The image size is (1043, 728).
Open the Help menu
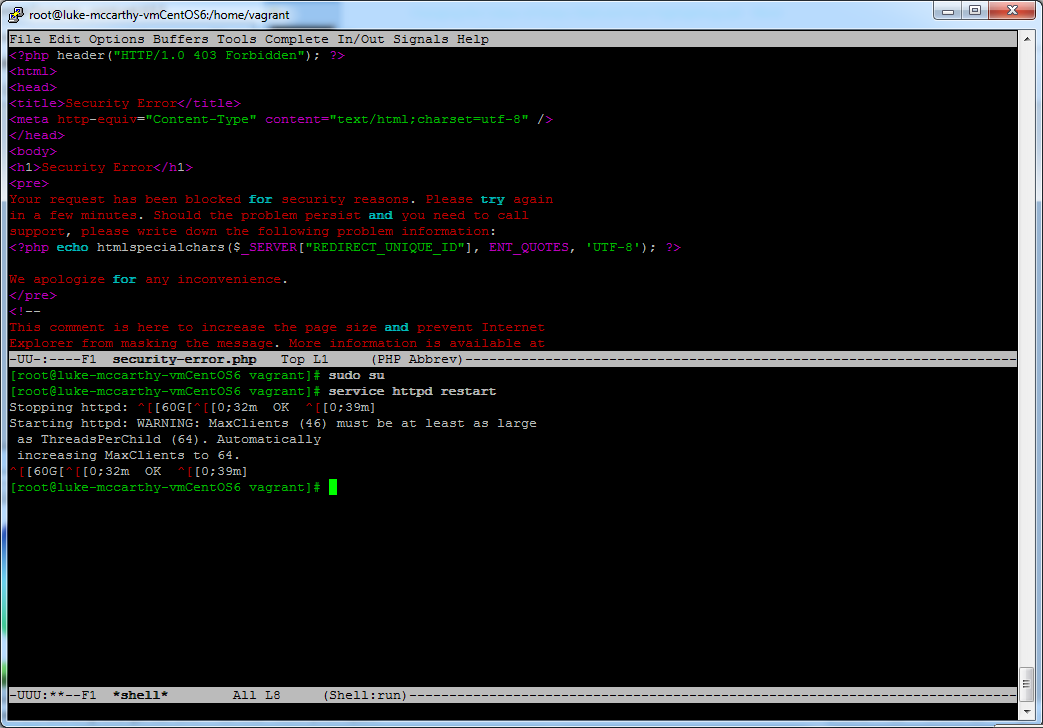(x=473, y=39)
